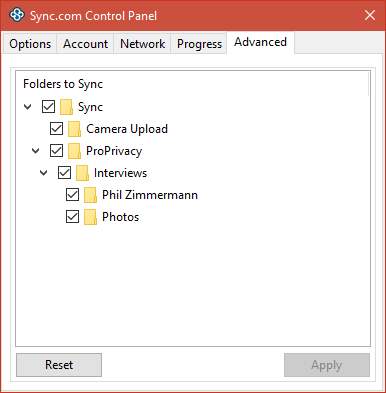Screen dimensions: 386x393
Task: Uncheck the Camera Upload checkbox
Action: point(56,129)
